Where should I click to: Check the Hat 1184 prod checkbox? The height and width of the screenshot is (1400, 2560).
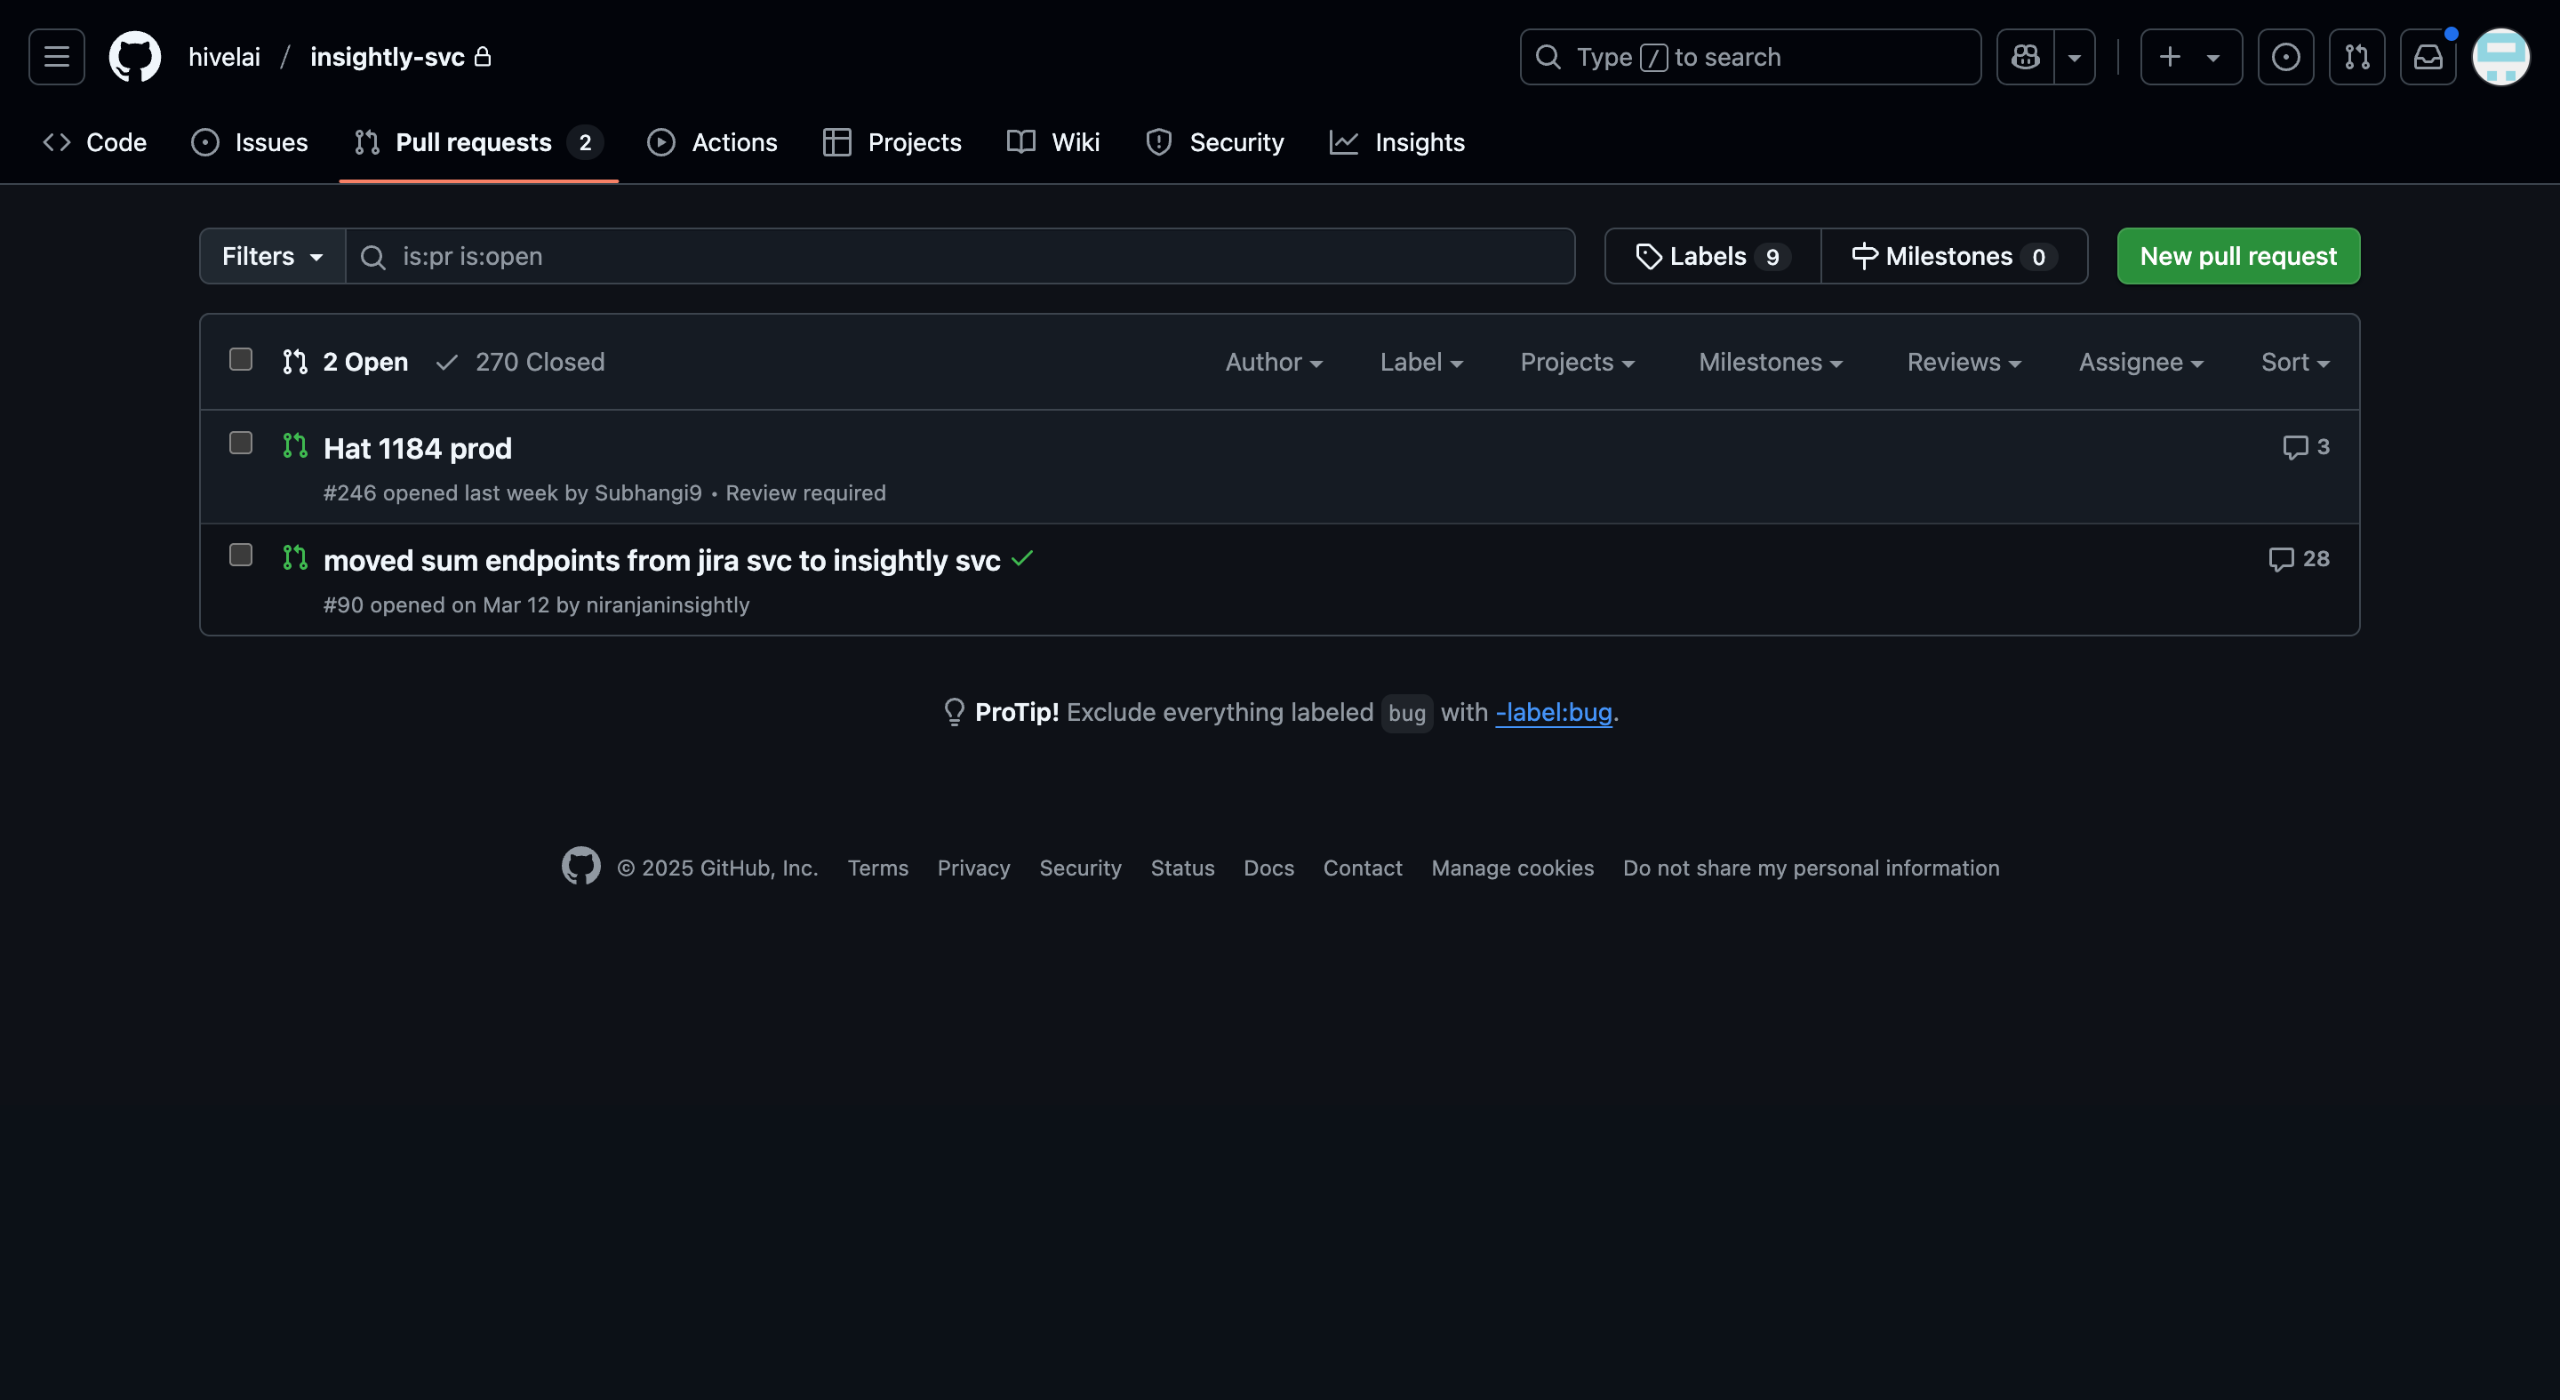(x=240, y=443)
